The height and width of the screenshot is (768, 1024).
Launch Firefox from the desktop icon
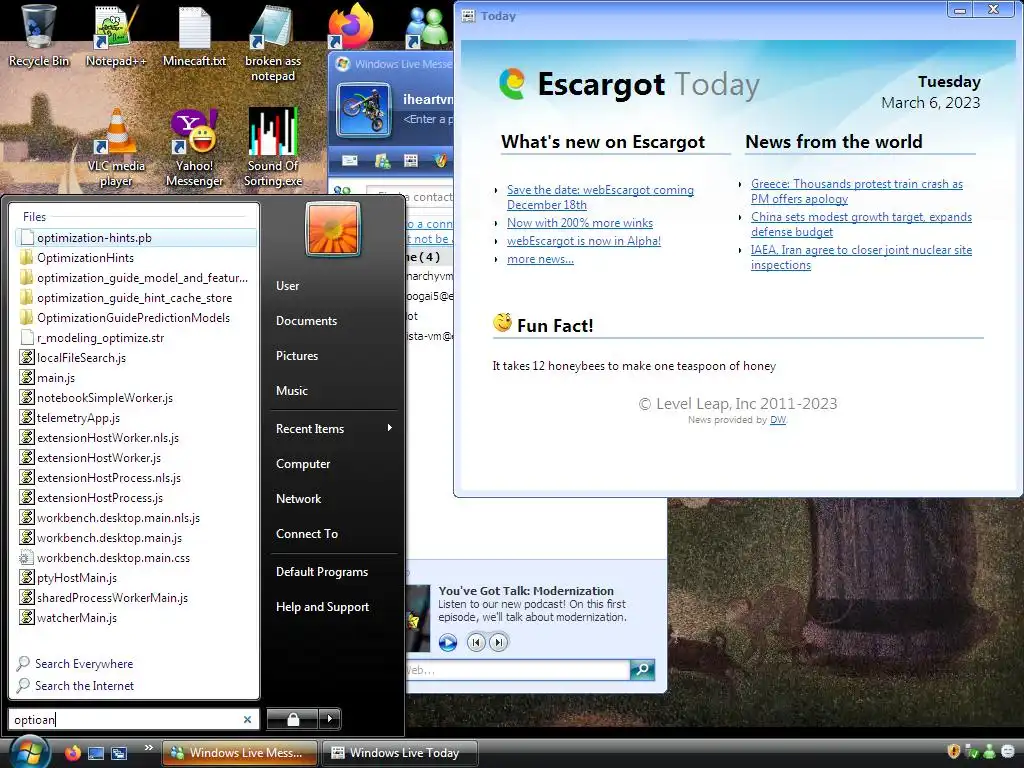coord(351,26)
